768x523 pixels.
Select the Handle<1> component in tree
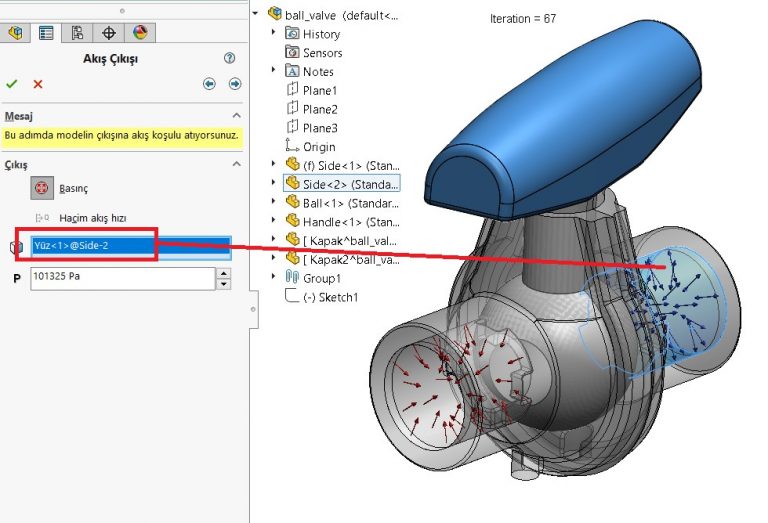point(342,221)
